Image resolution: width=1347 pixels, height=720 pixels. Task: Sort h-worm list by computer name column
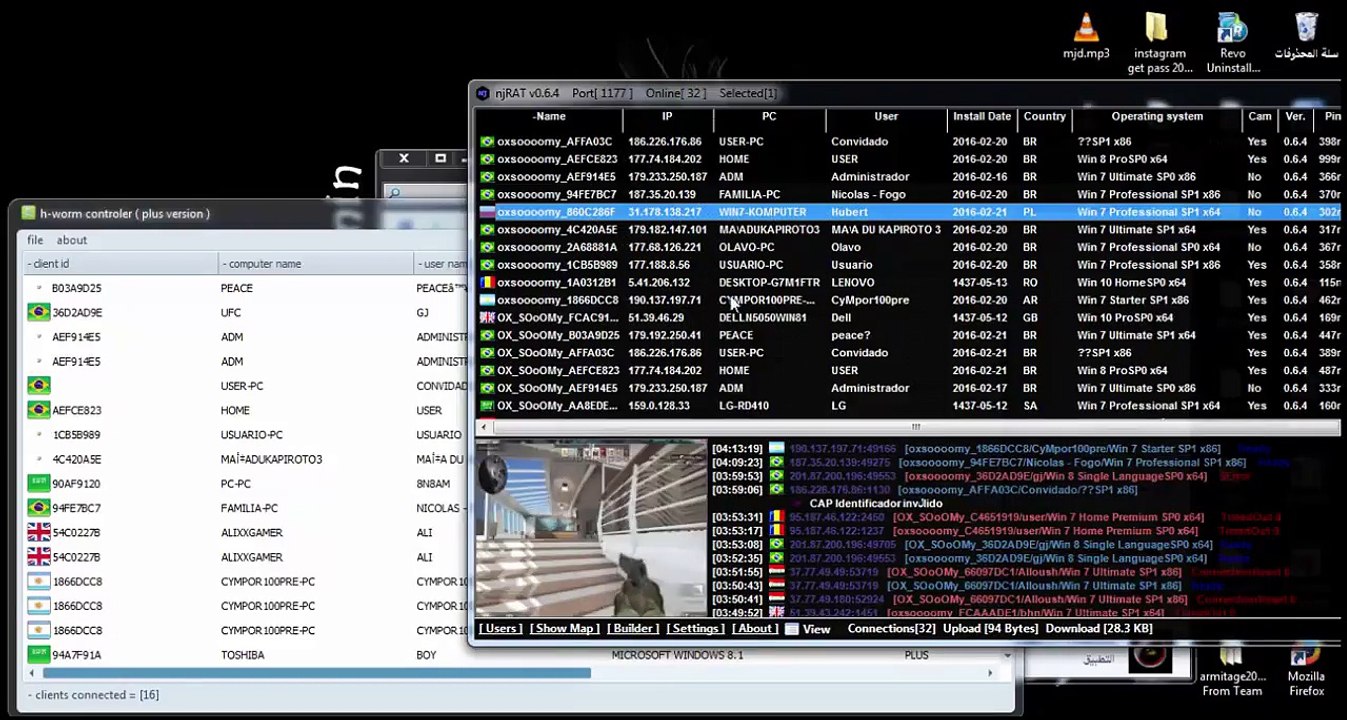pos(316,264)
